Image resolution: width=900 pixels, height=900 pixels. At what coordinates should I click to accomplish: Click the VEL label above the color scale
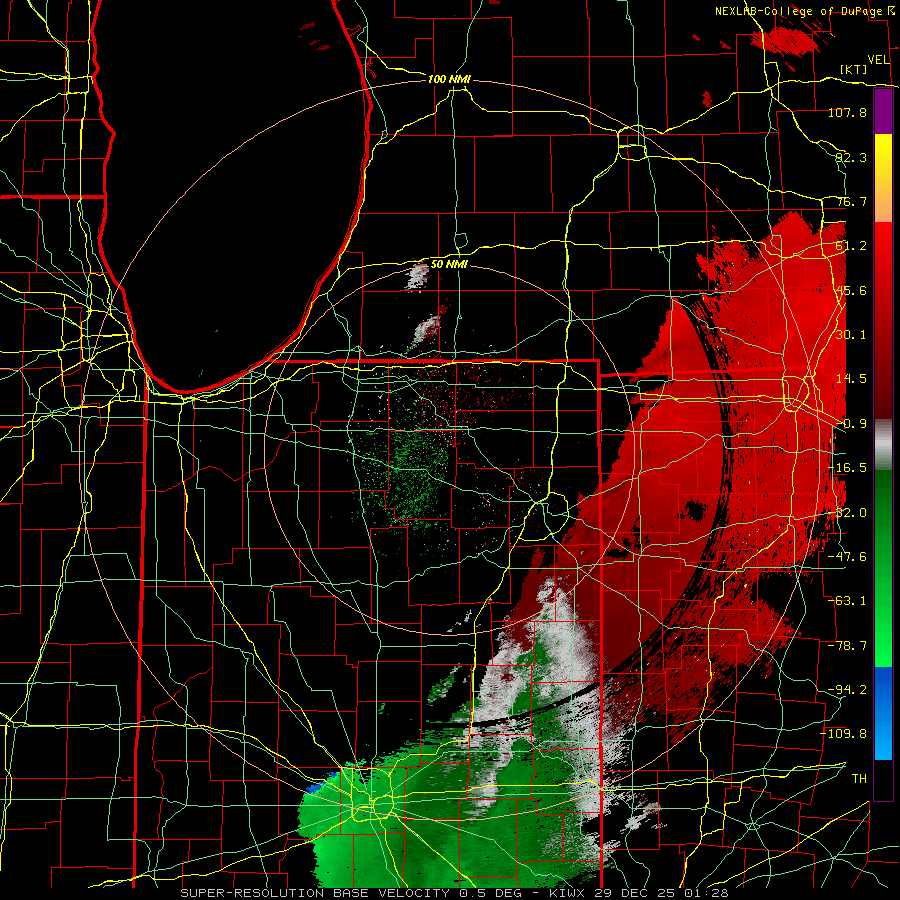click(x=878, y=59)
